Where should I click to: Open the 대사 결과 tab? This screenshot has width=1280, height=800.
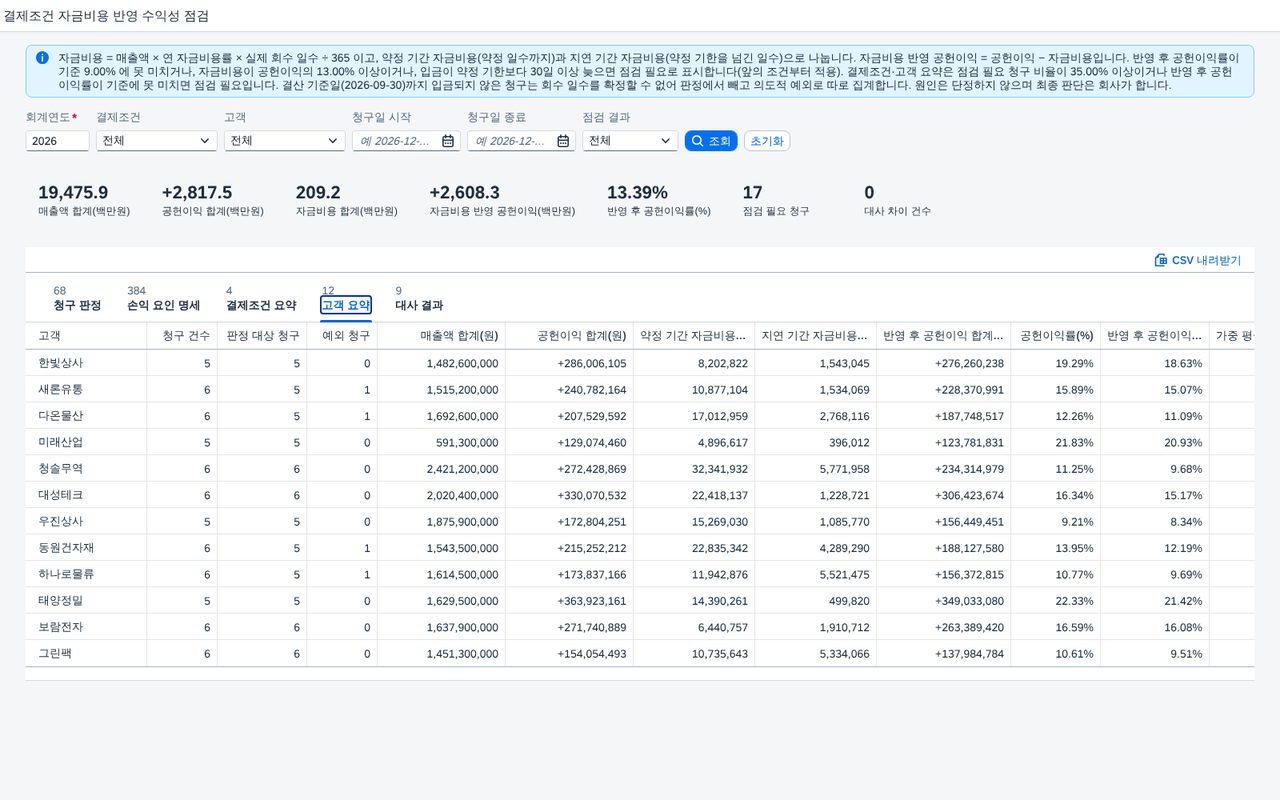pyautogui.click(x=419, y=305)
